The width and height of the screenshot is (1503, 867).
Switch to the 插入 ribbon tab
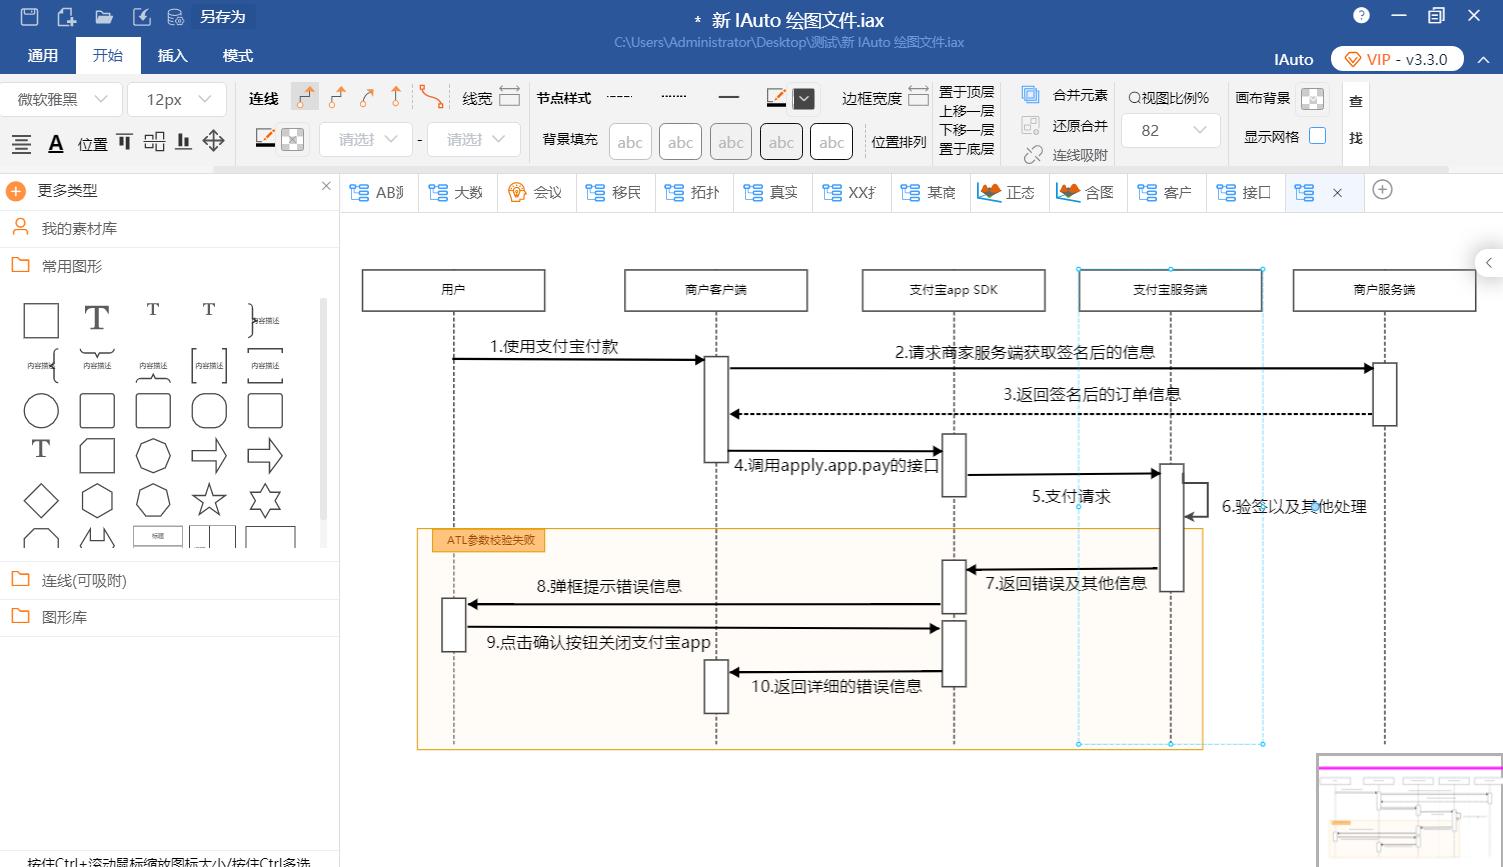[x=172, y=55]
